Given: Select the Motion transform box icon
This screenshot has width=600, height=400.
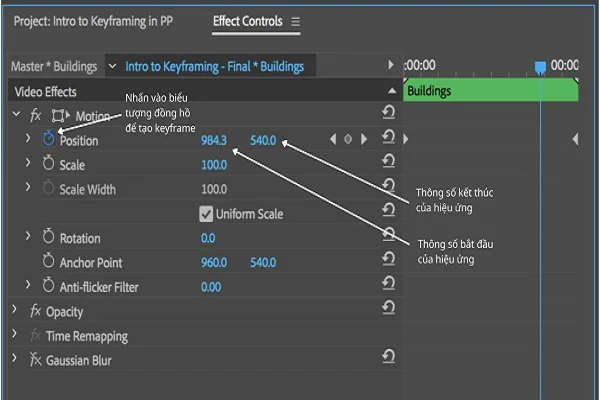Looking at the screenshot, I should (x=60, y=115).
